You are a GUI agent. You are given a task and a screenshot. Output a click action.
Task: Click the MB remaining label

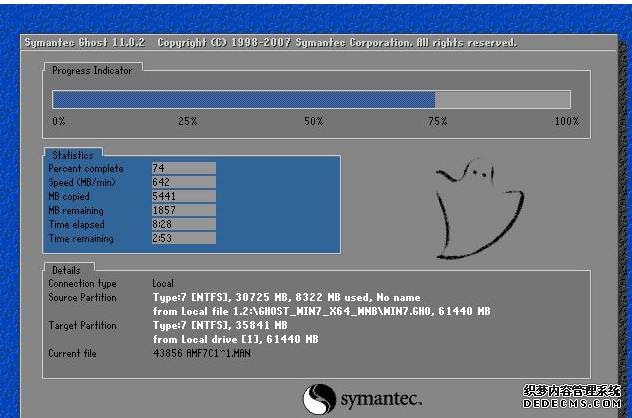(76, 211)
